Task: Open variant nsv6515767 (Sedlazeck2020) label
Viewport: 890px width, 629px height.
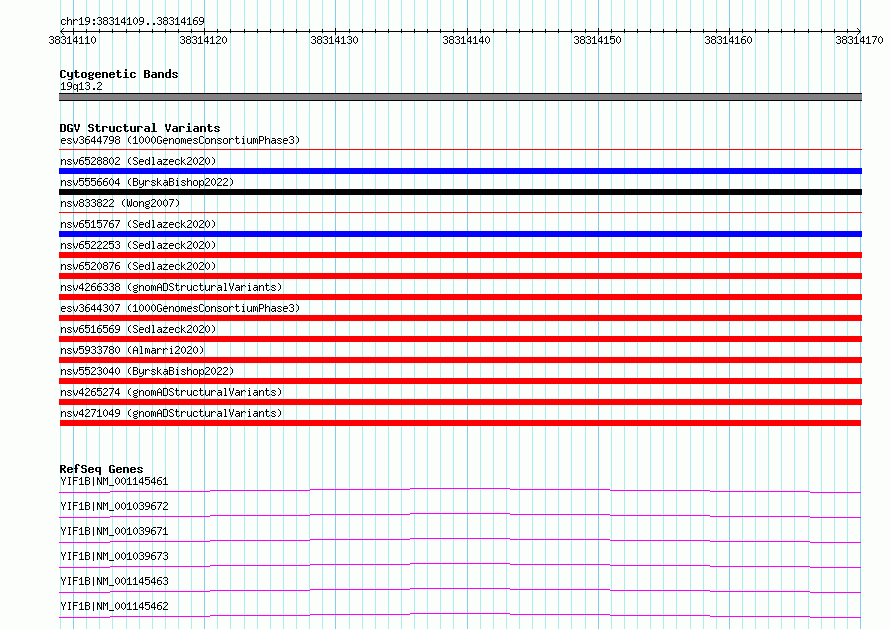Action: pos(138,224)
